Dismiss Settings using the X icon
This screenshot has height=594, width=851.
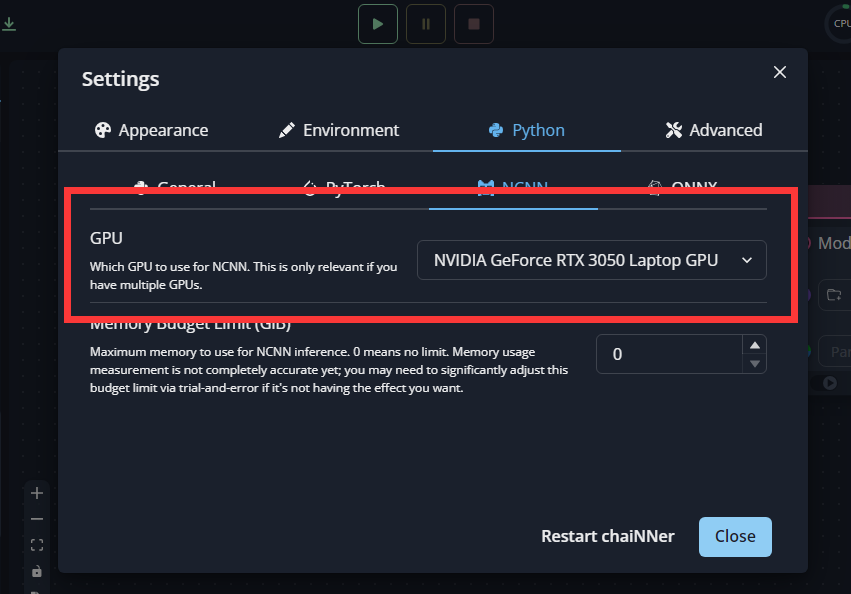780,72
